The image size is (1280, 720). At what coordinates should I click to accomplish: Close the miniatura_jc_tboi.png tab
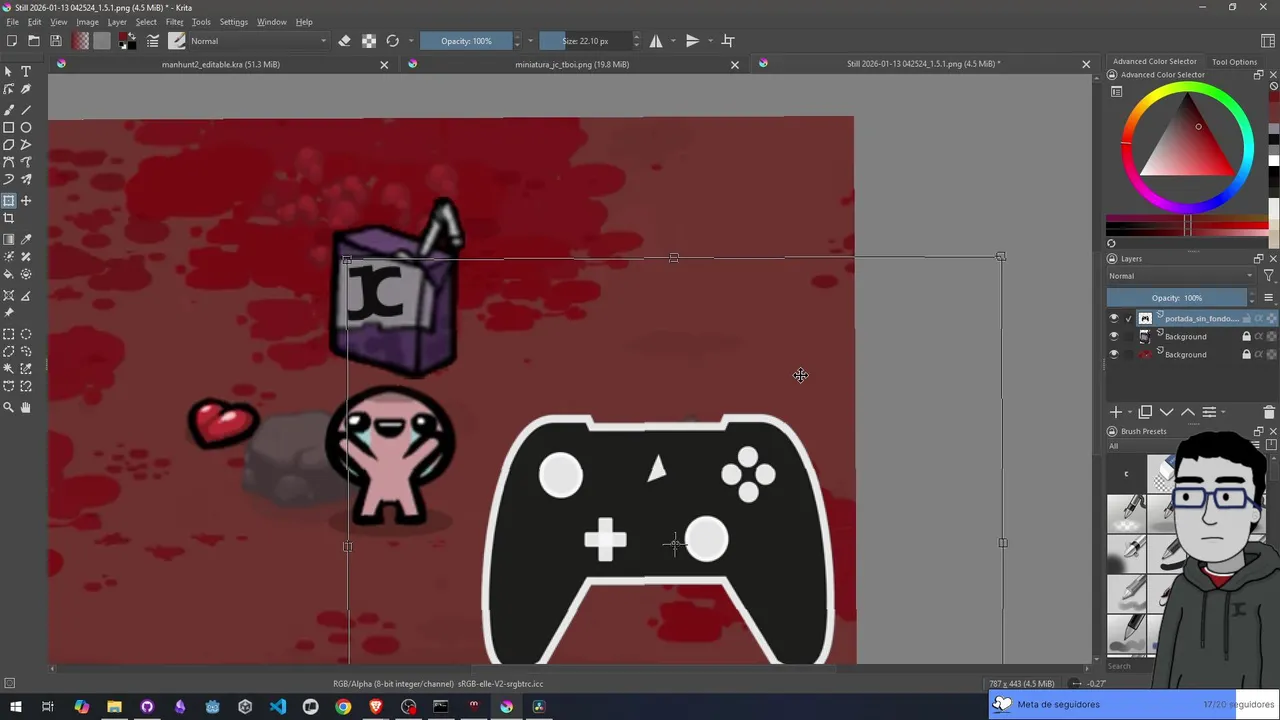coord(735,65)
